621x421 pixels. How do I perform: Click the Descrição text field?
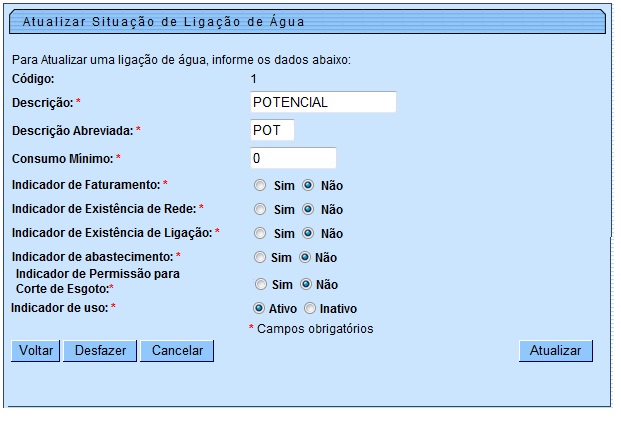[x=323, y=102]
